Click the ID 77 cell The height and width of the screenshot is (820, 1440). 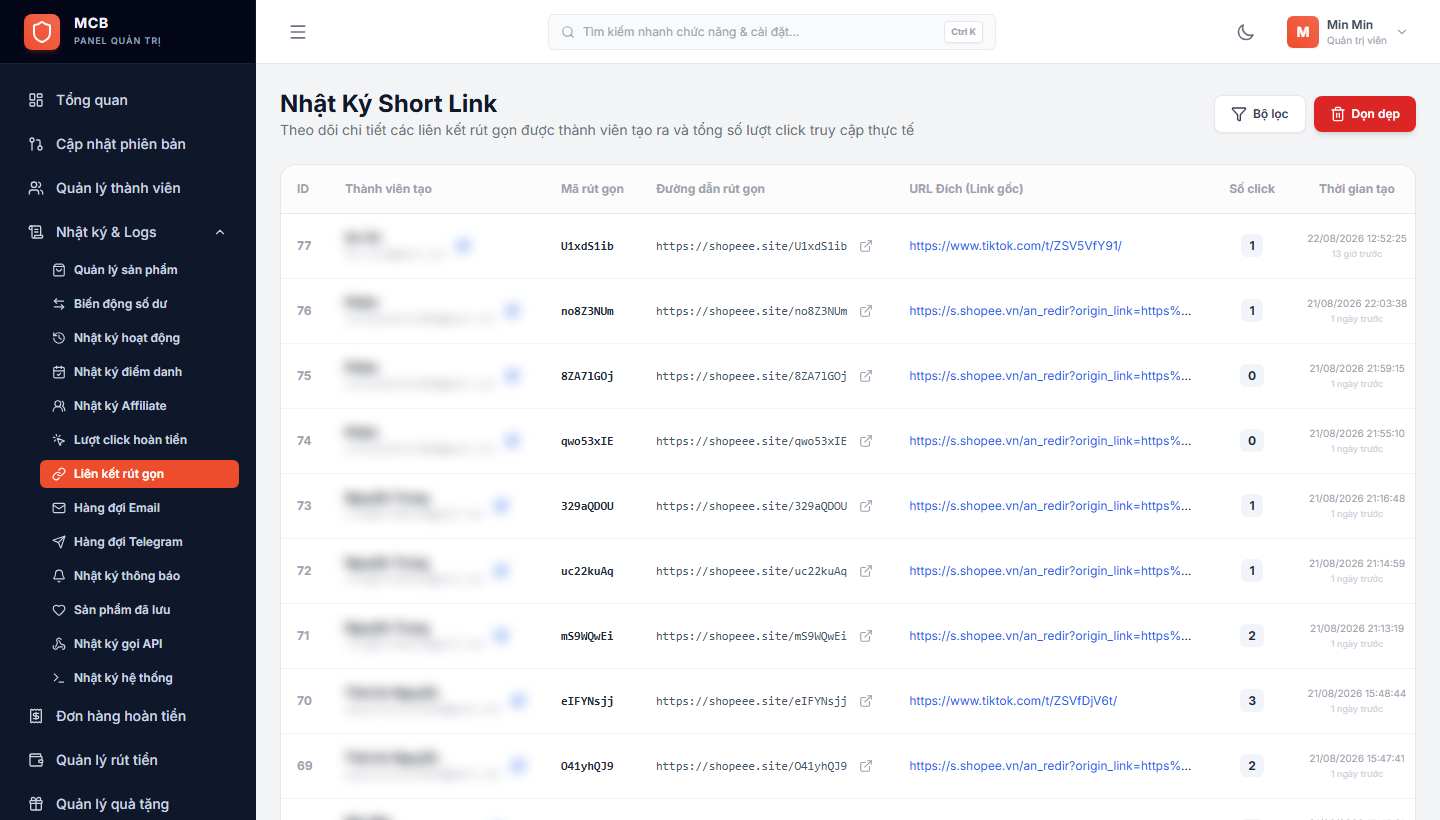[304, 246]
